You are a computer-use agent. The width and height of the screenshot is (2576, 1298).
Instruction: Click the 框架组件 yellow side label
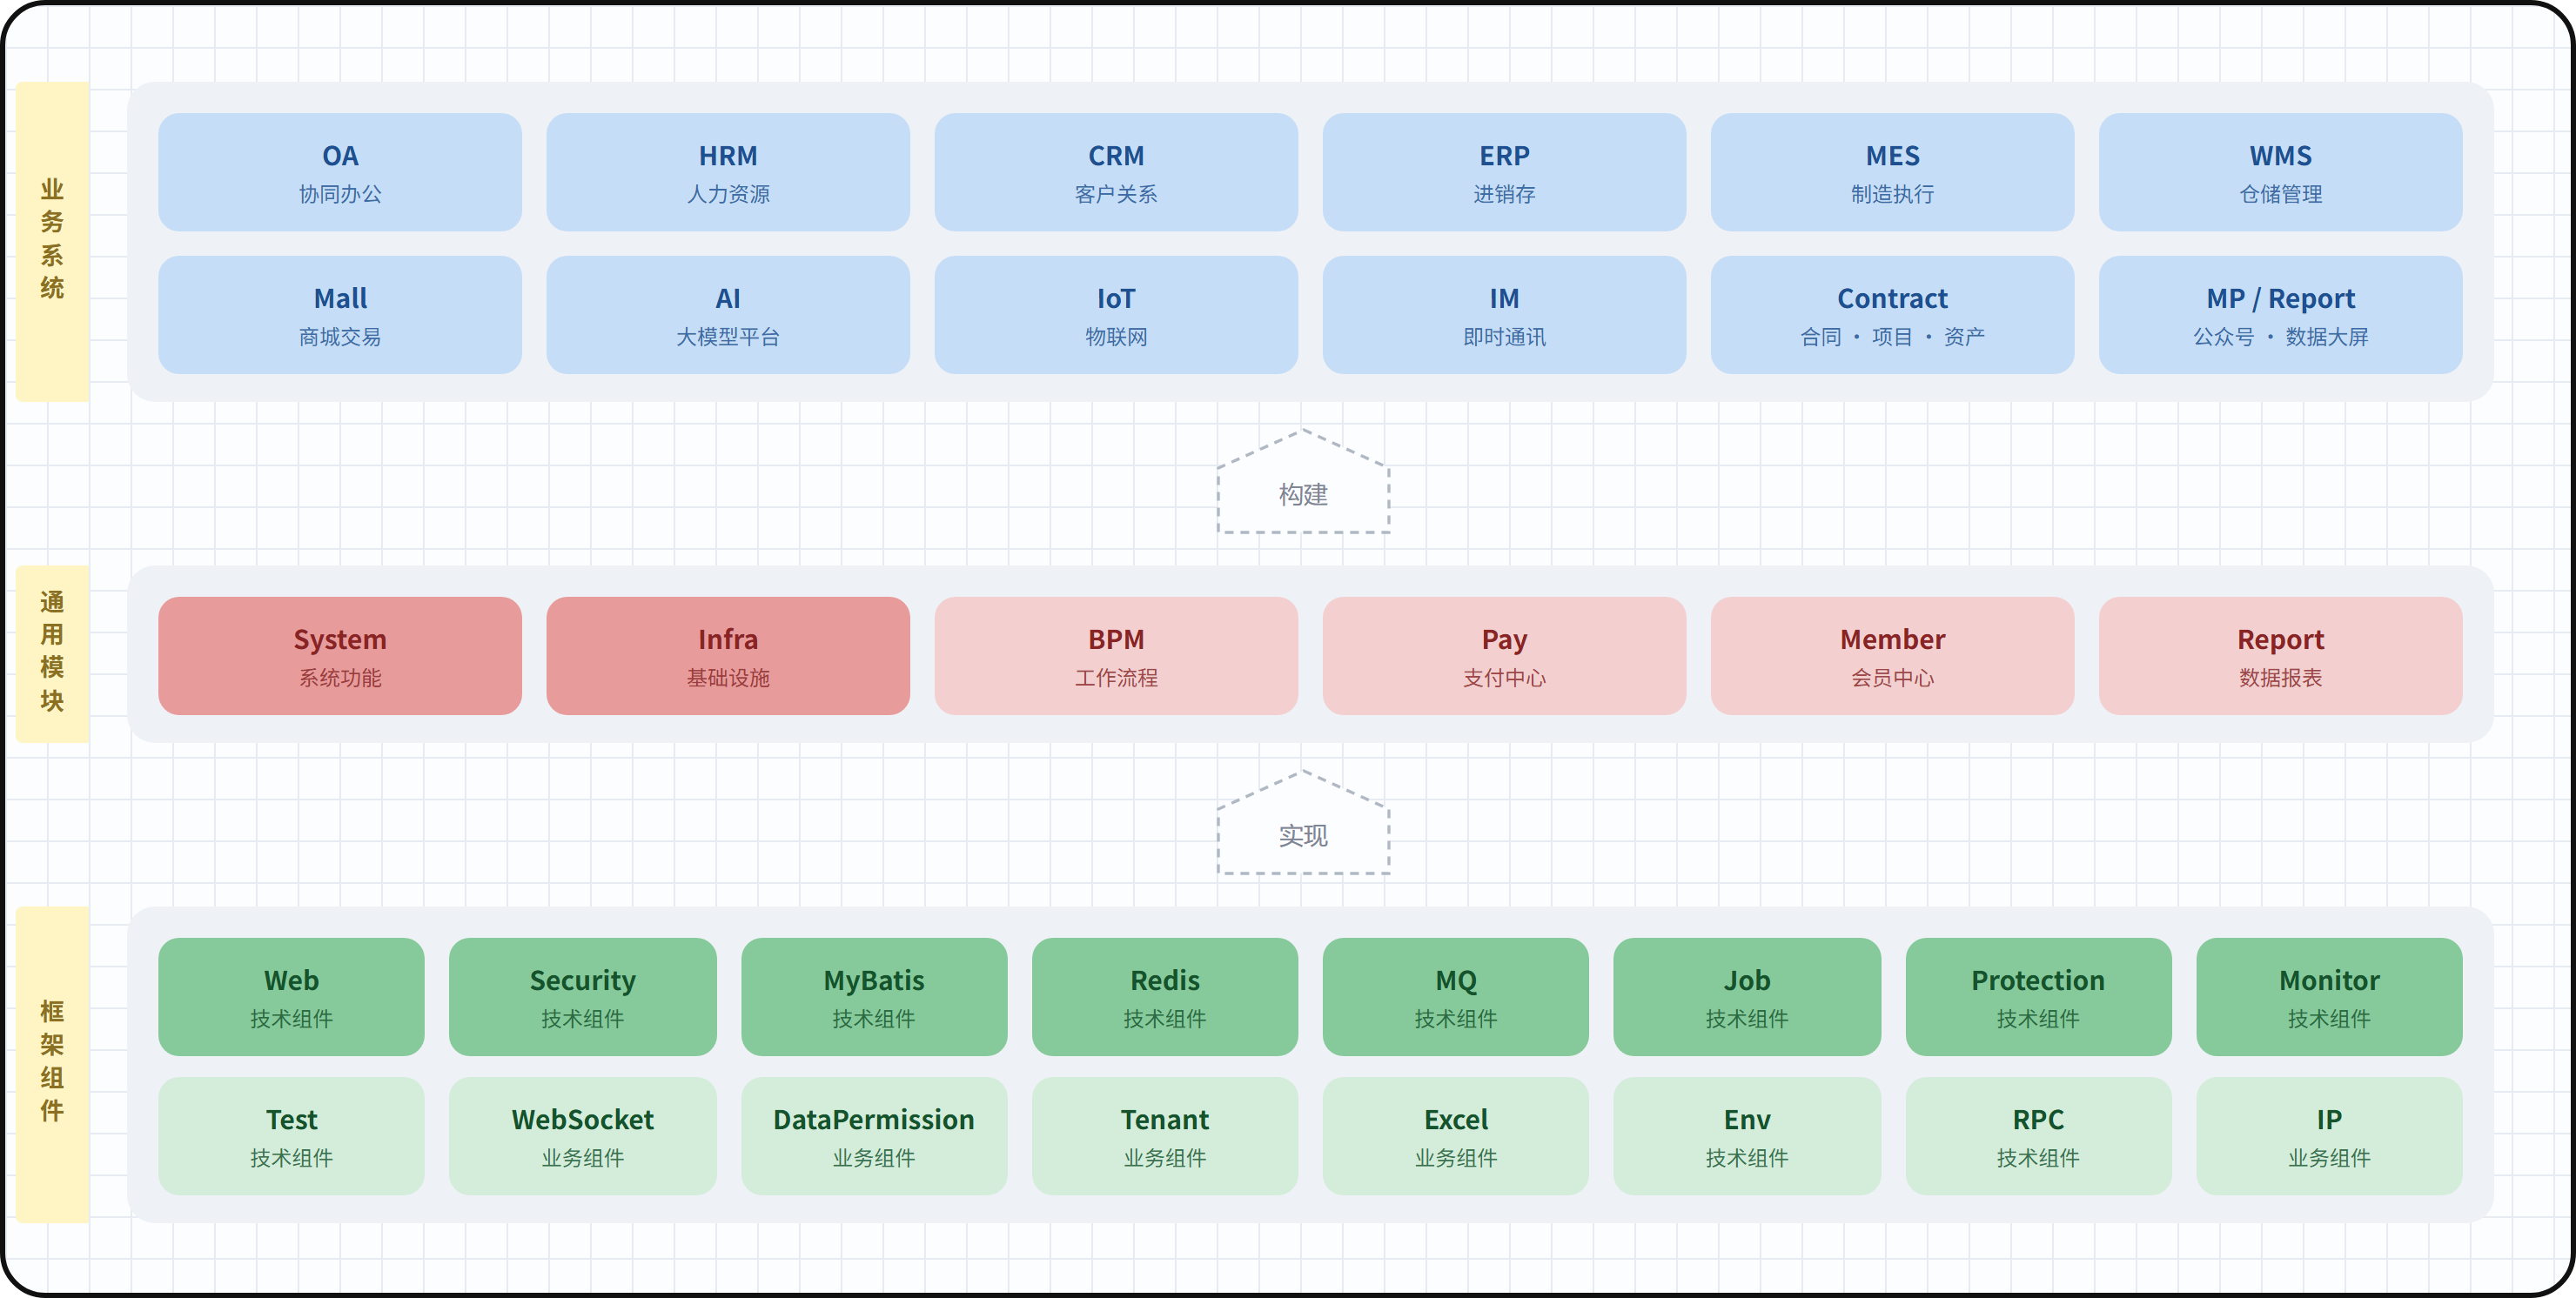53,1064
